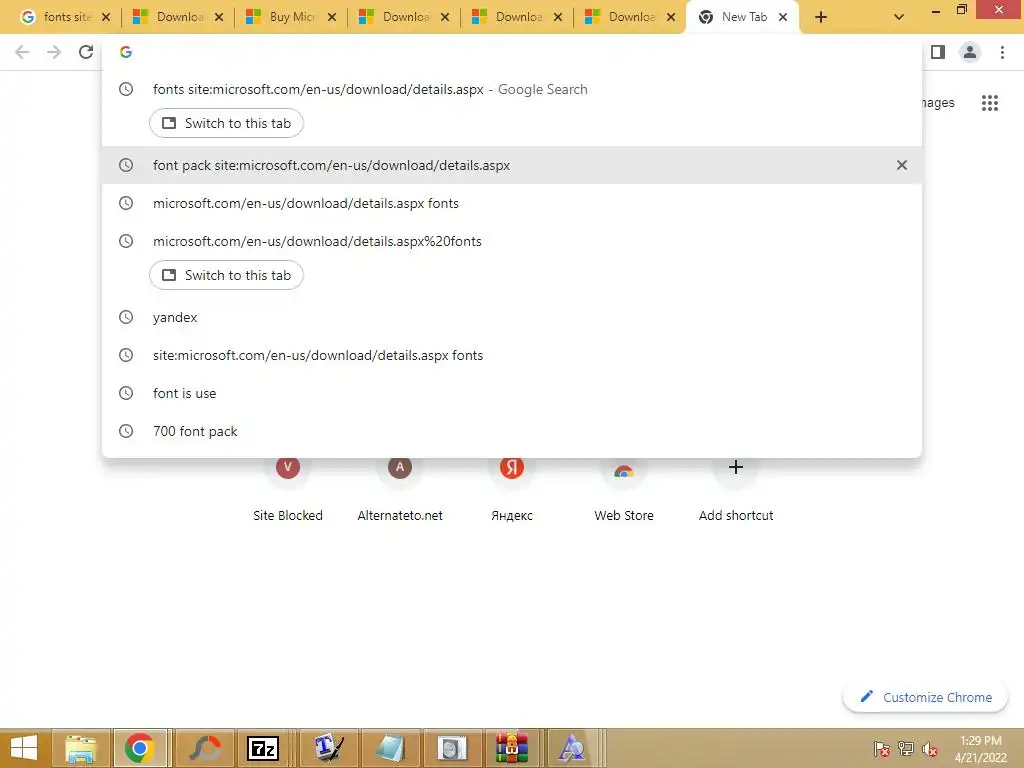Choose suggestion 'fonts site:microsoft.com...' Google Search
1024x768 pixels.
(x=512, y=89)
